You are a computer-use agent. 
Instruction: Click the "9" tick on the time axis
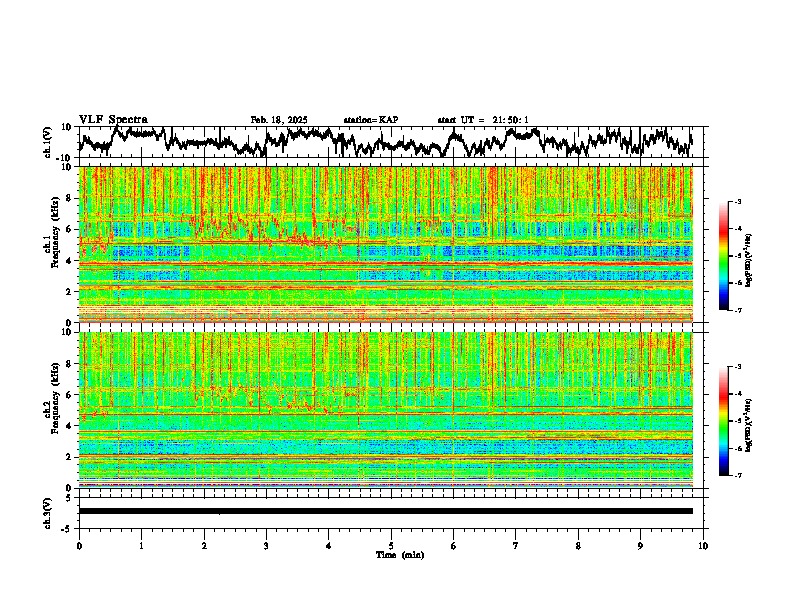point(640,546)
